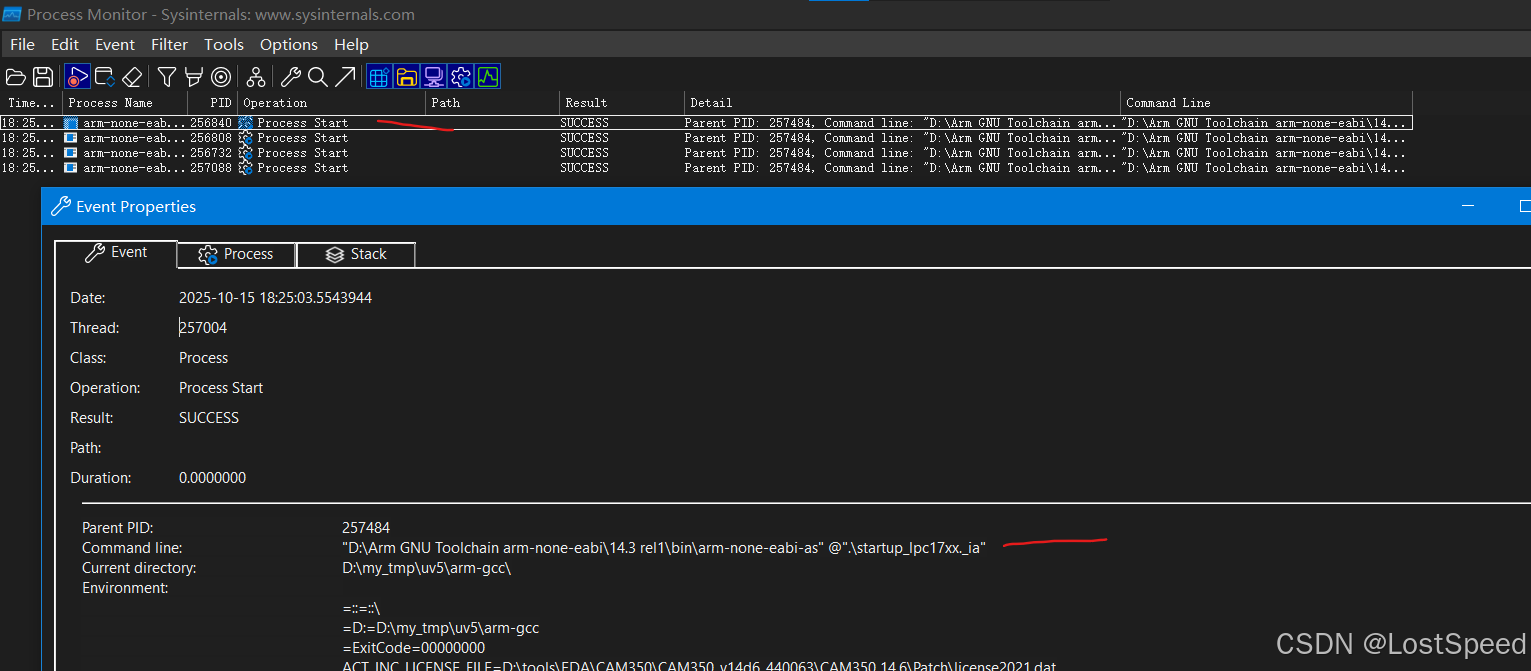Image resolution: width=1531 pixels, height=671 pixels.
Task: Select the row with PID 256808
Action: (706, 138)
